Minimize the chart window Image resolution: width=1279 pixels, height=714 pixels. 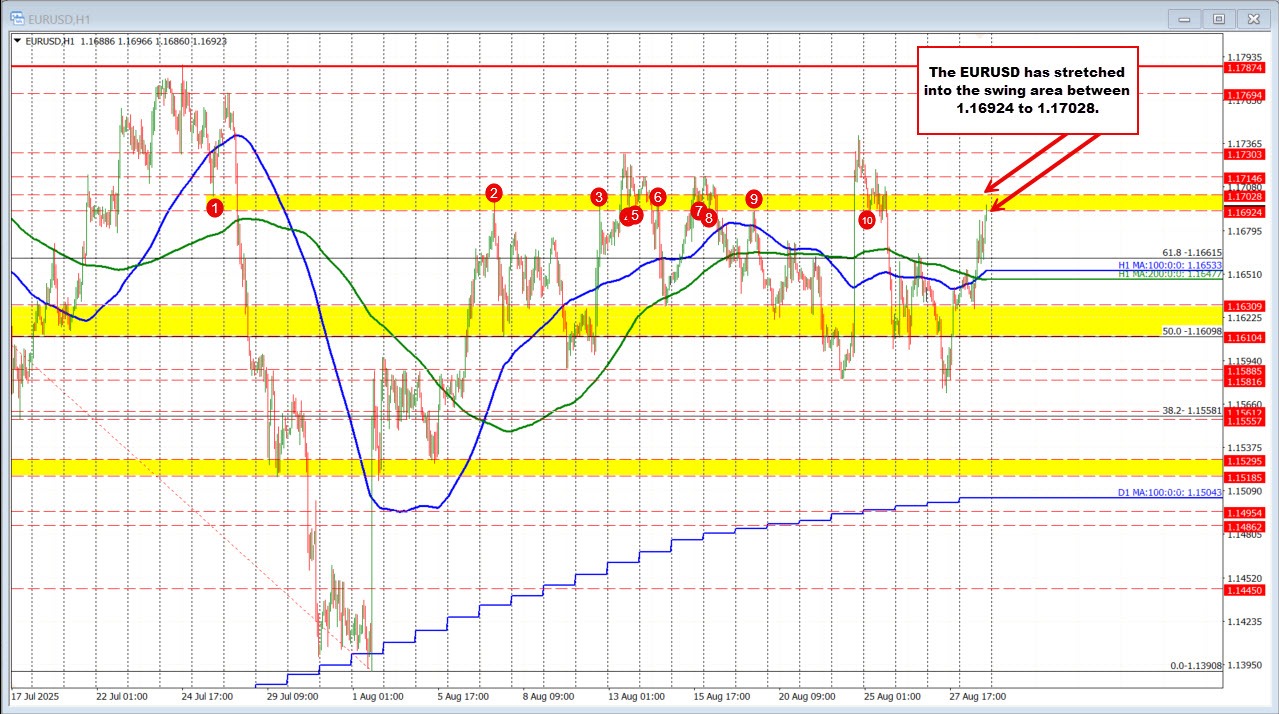1186,18
